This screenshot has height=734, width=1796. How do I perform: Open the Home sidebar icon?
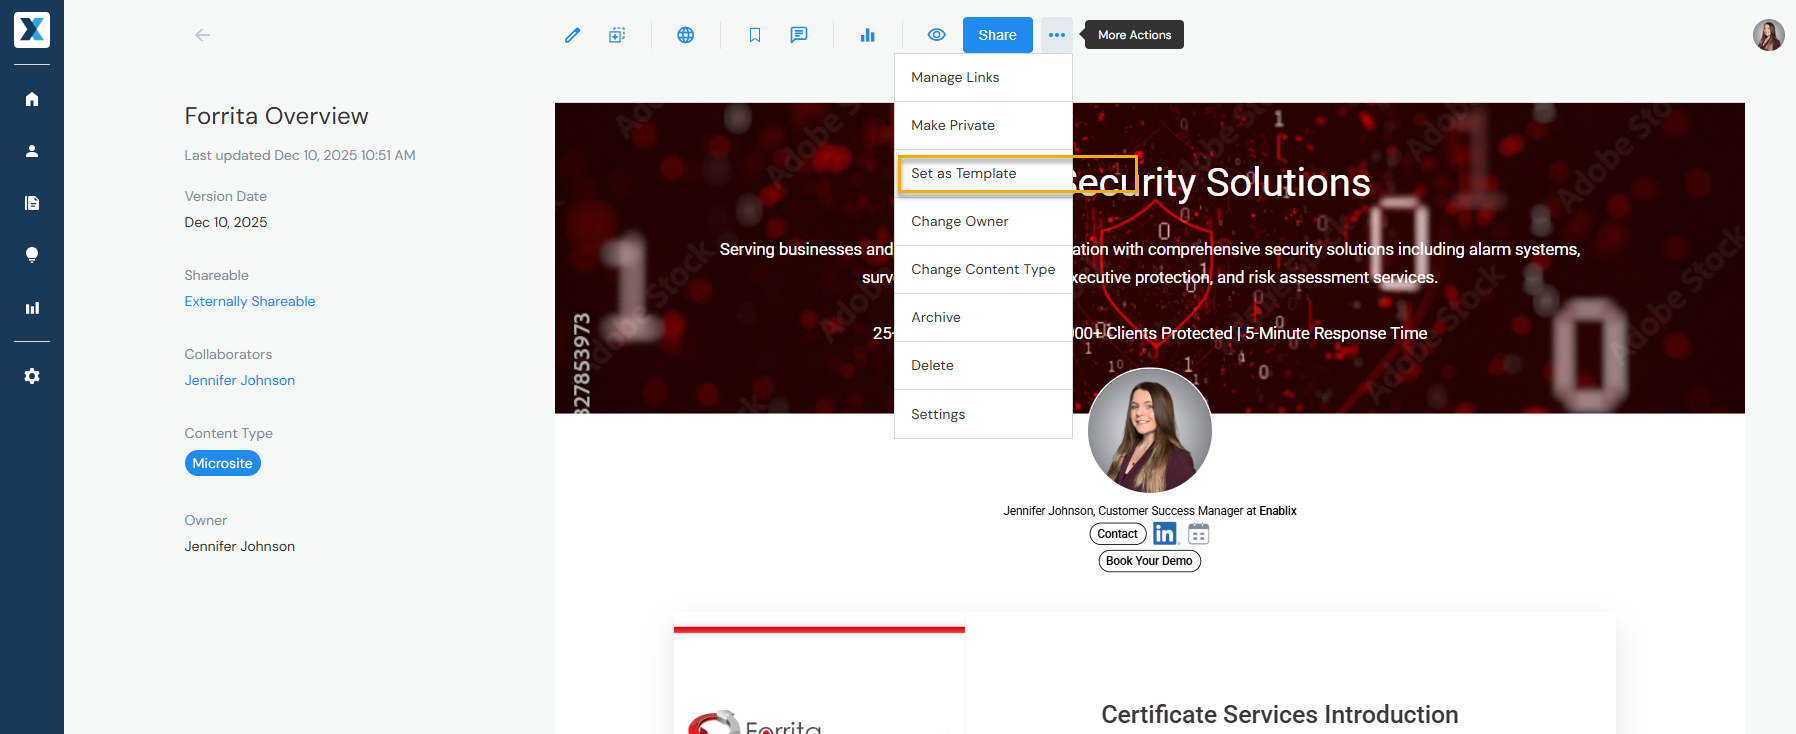(x=32, y=99)
